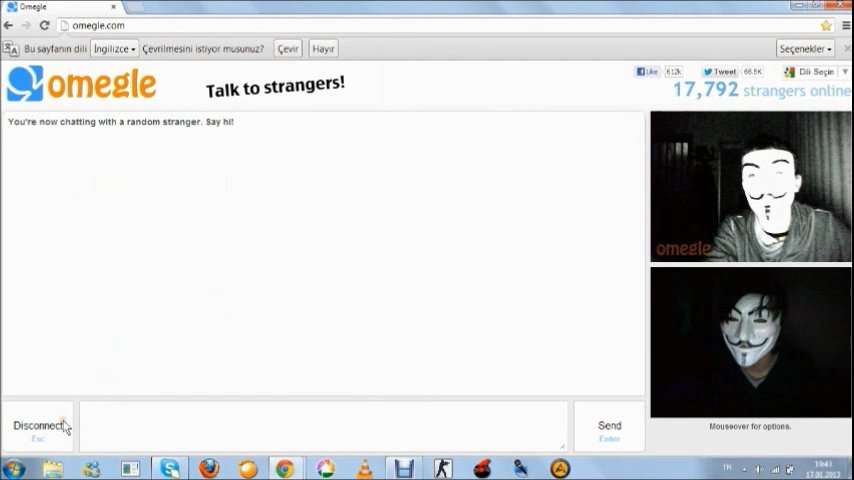Click the Omegle logo

82,84
